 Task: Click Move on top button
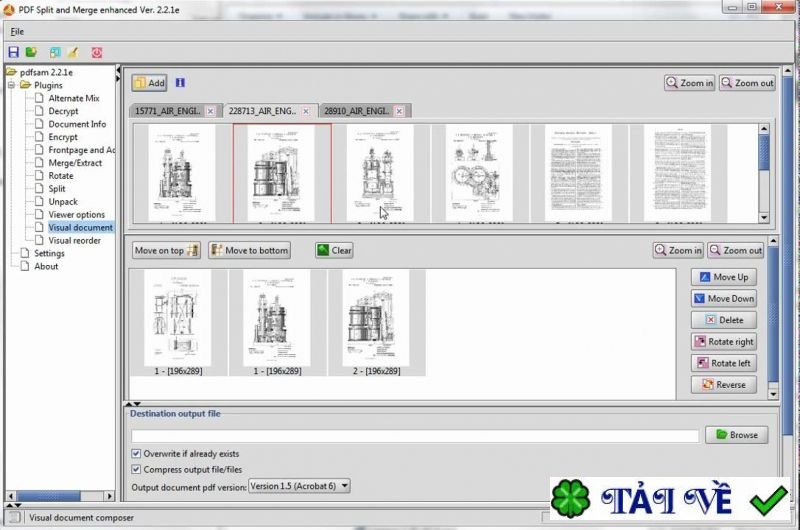pos(166,250)
